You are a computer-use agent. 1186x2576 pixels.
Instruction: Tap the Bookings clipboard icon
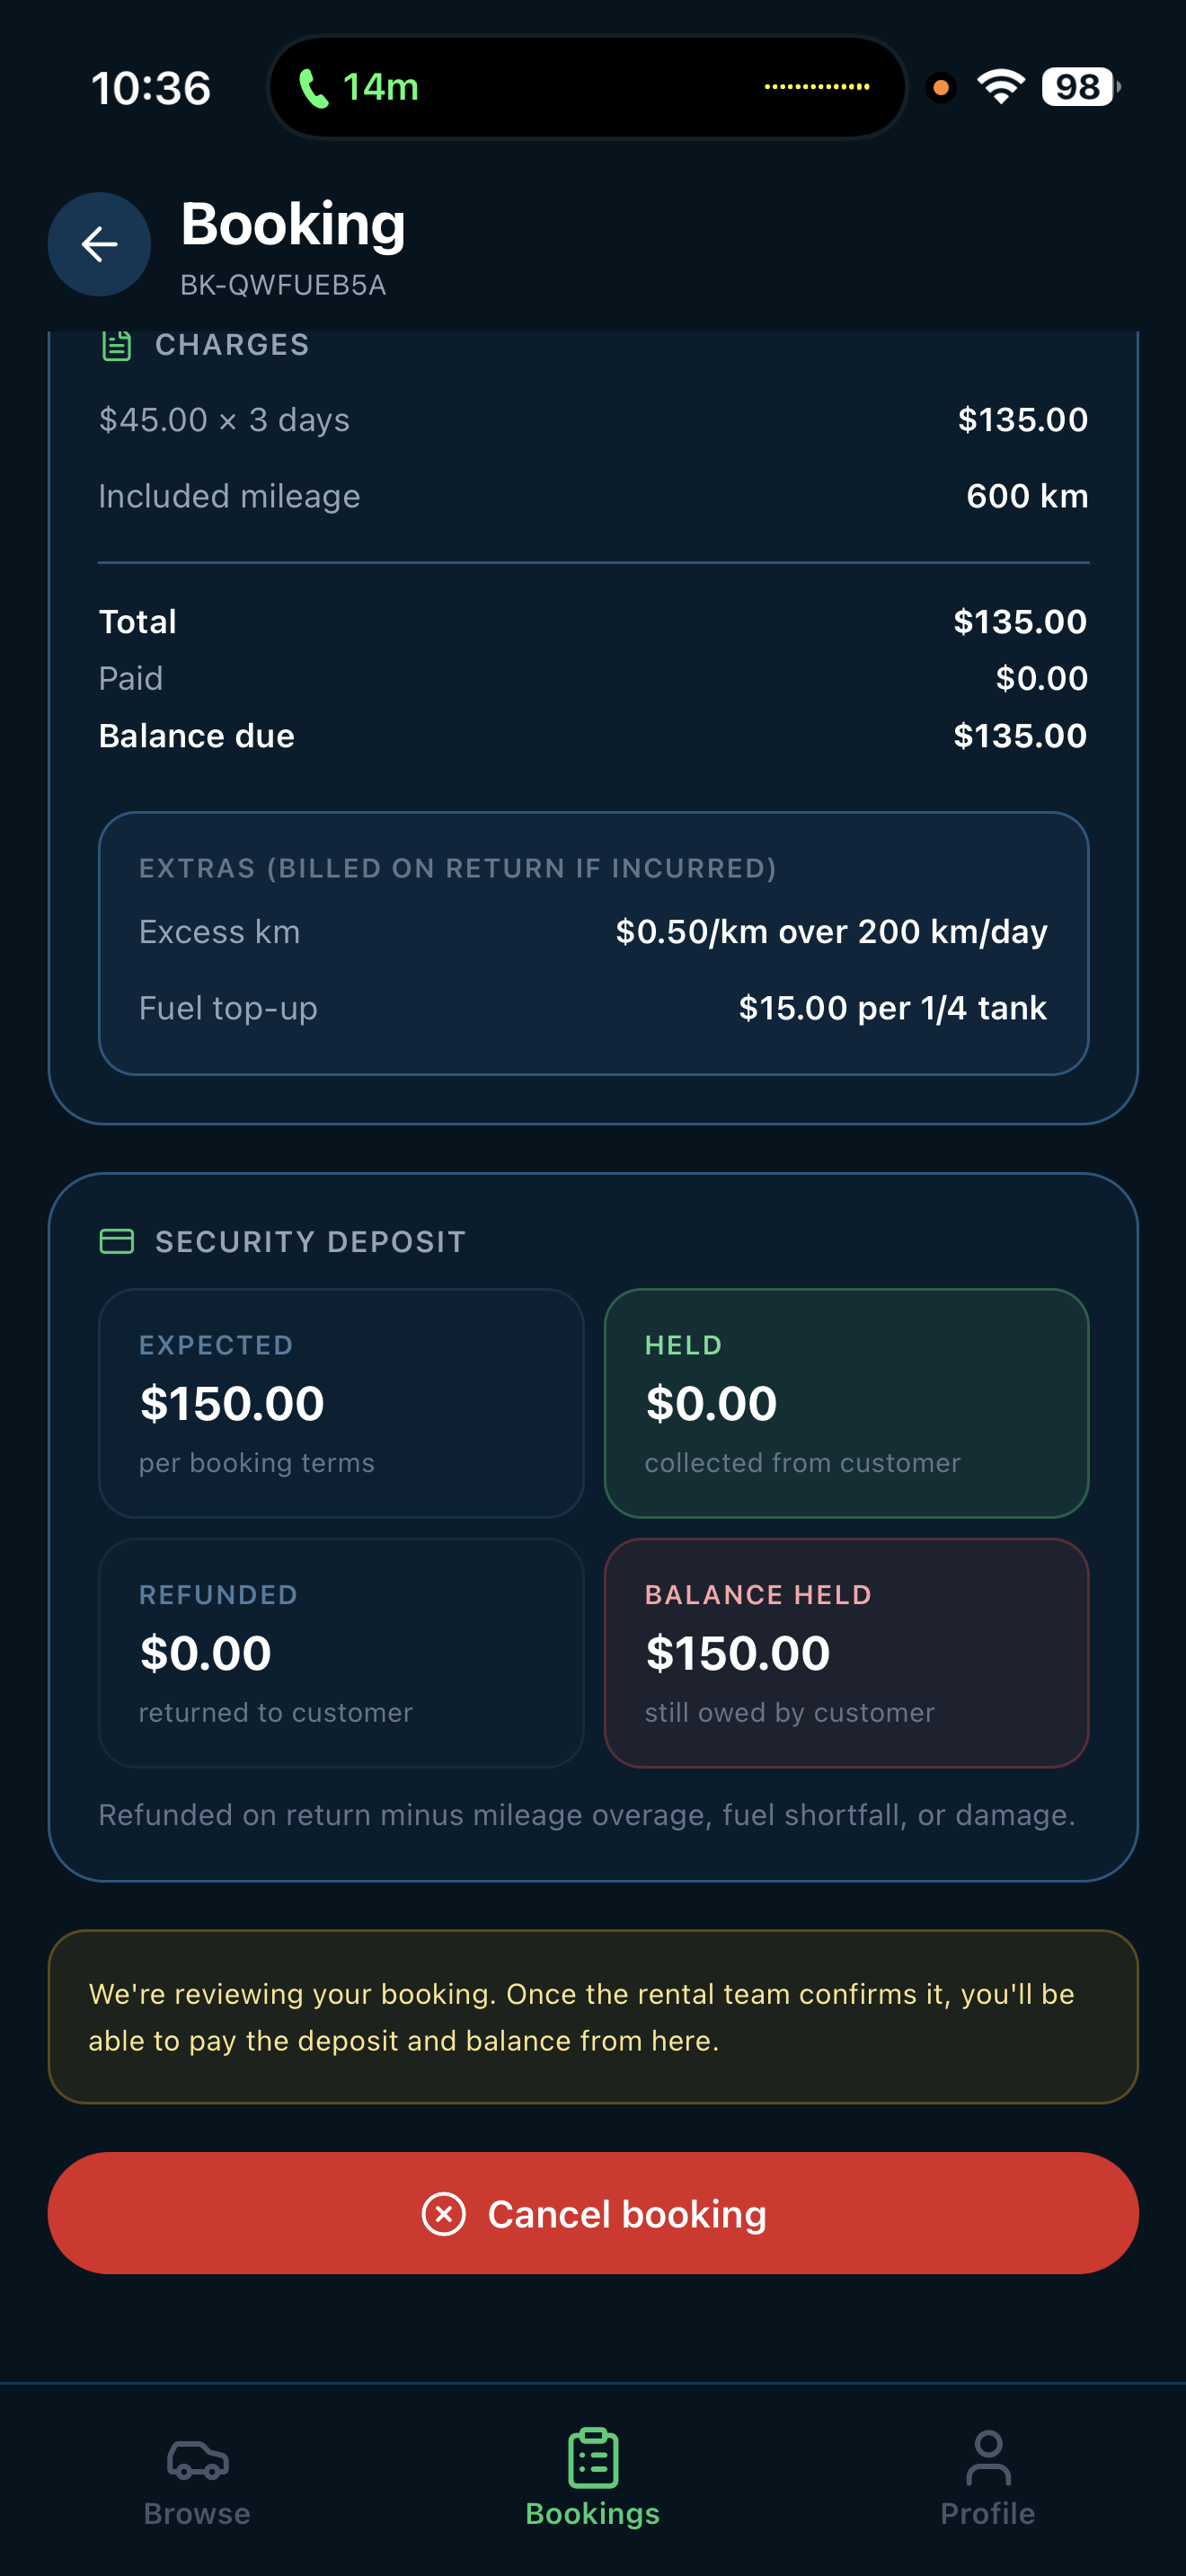coord(593,2458)
